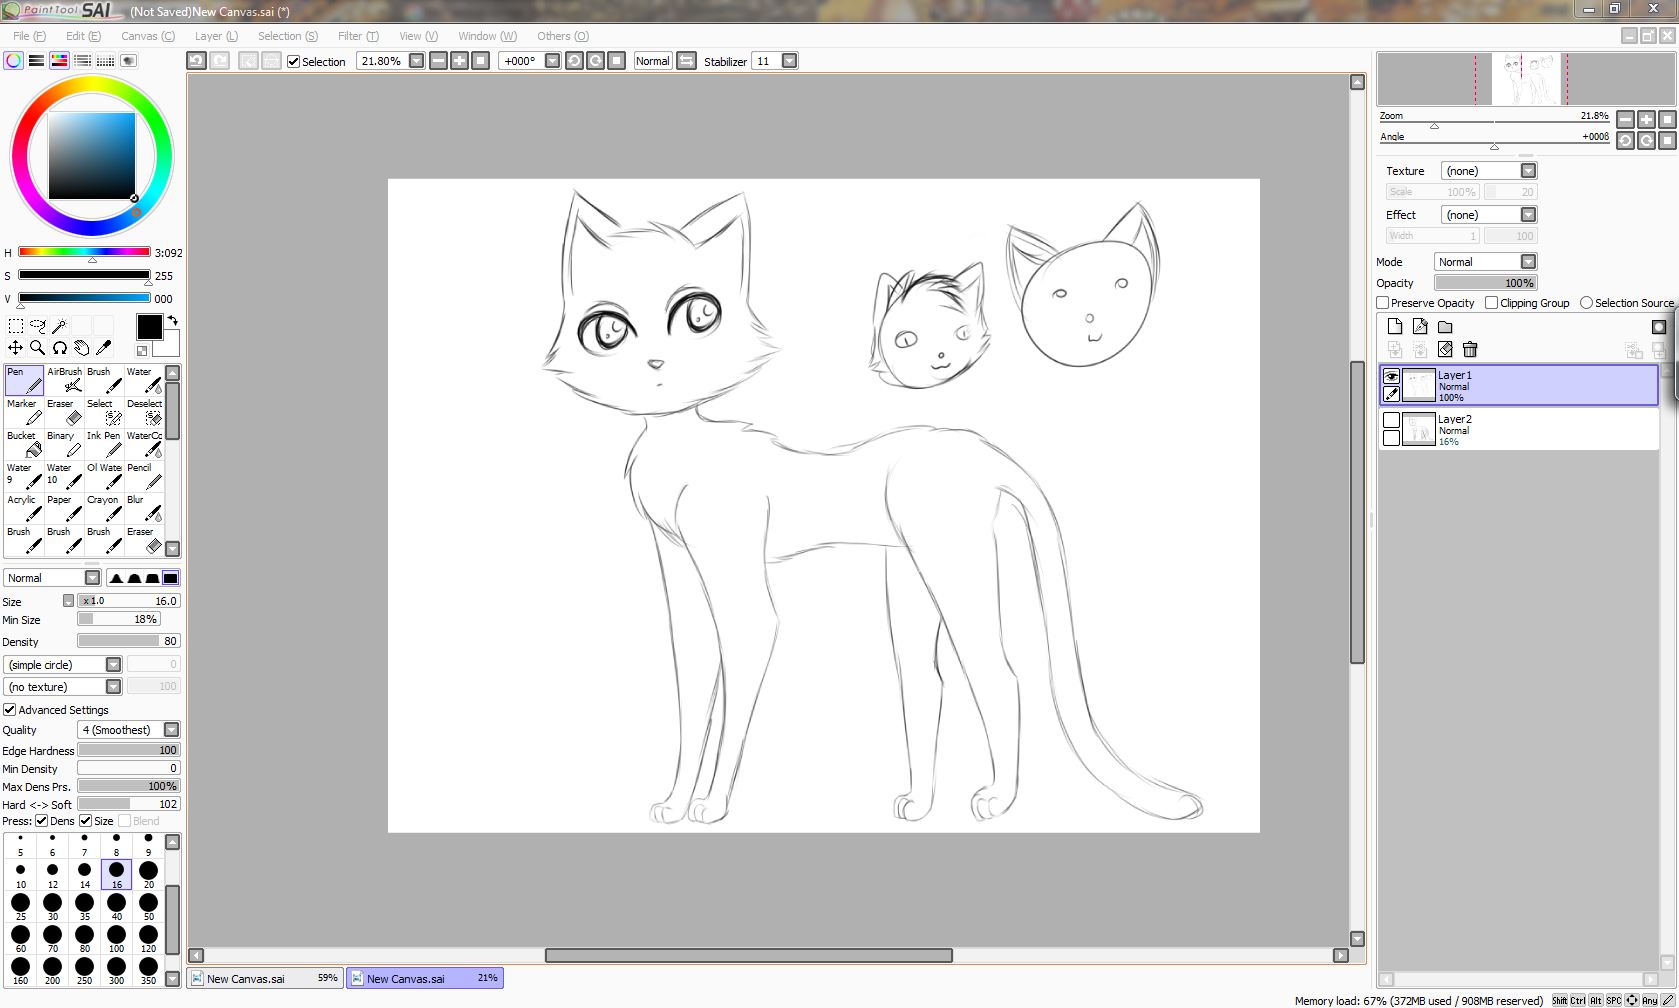Enable Clipping Group checkbox
The width and height of the screenshot is (1679, 1008).
(1492, 303)
